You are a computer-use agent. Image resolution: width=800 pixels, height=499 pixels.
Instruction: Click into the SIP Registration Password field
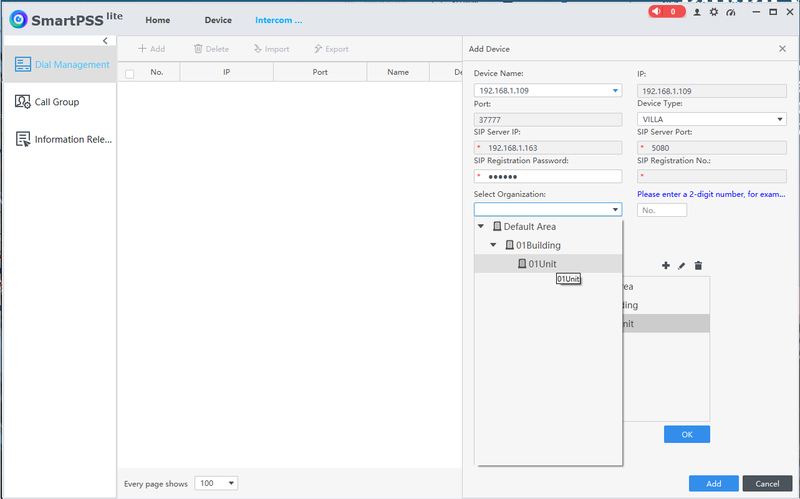(x=550, y=176)
